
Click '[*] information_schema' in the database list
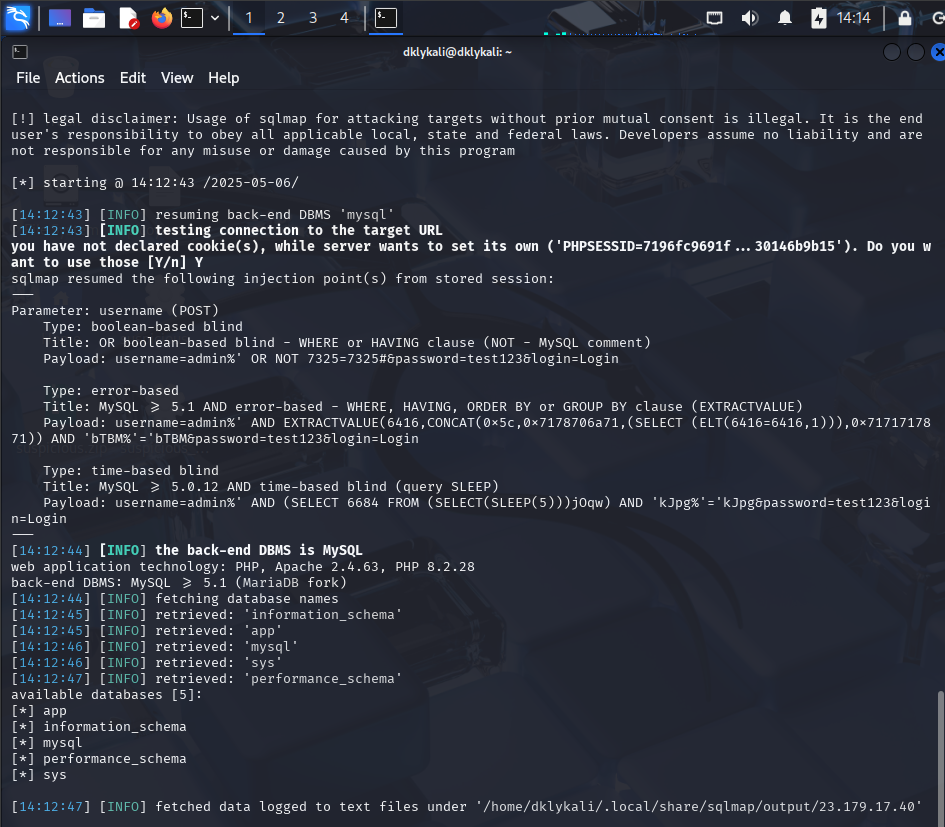(x=99, y=727)
